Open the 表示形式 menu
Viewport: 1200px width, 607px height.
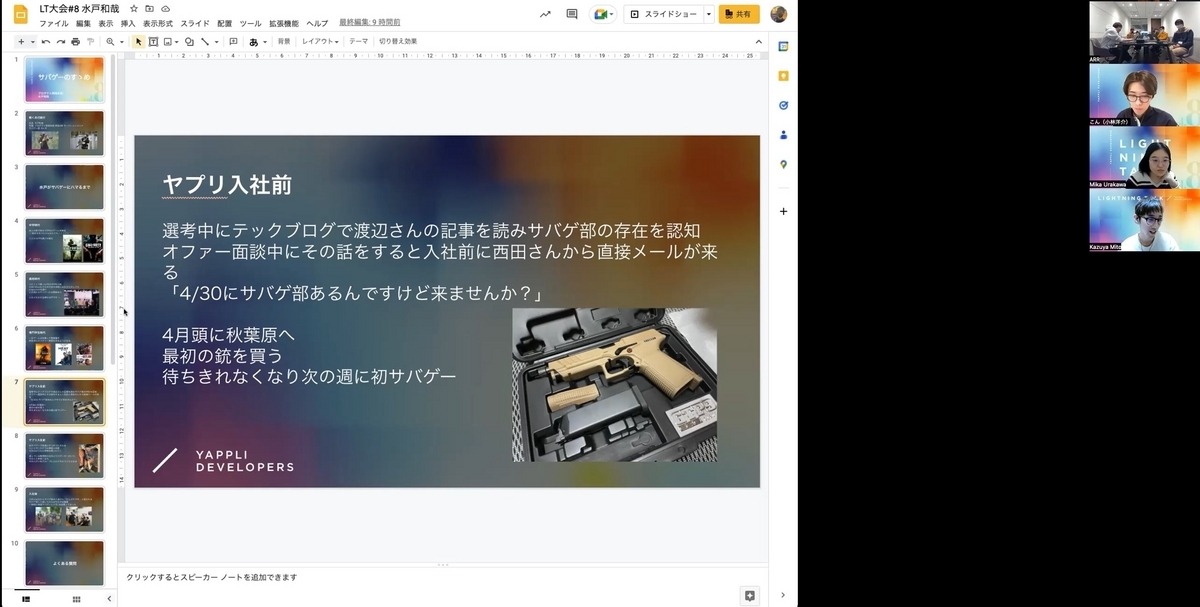tap(158, 23)
